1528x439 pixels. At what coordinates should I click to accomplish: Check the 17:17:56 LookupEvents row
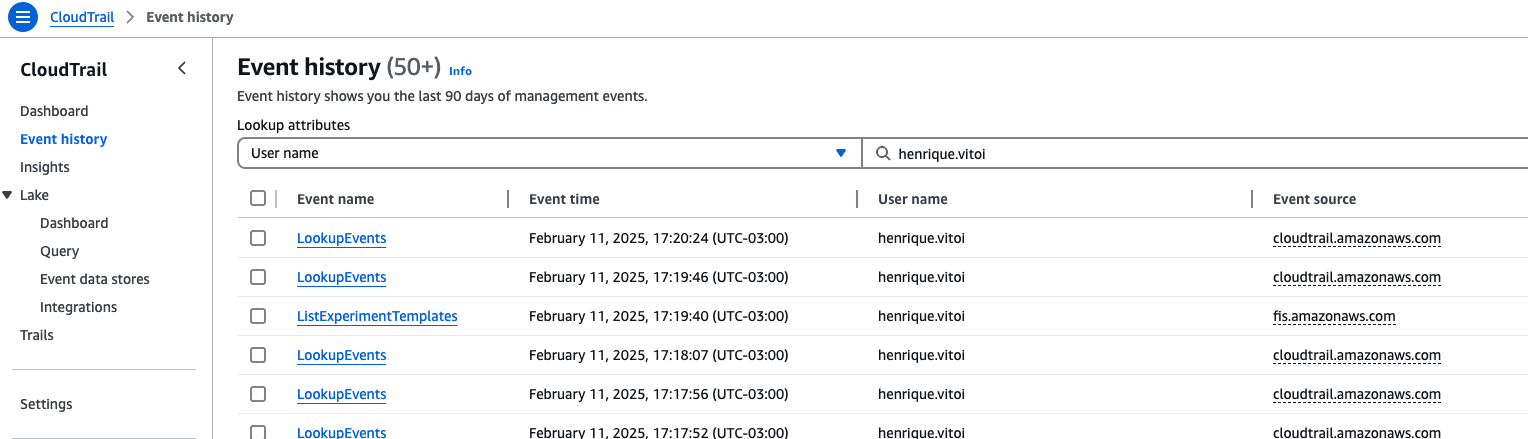(258, 394)
